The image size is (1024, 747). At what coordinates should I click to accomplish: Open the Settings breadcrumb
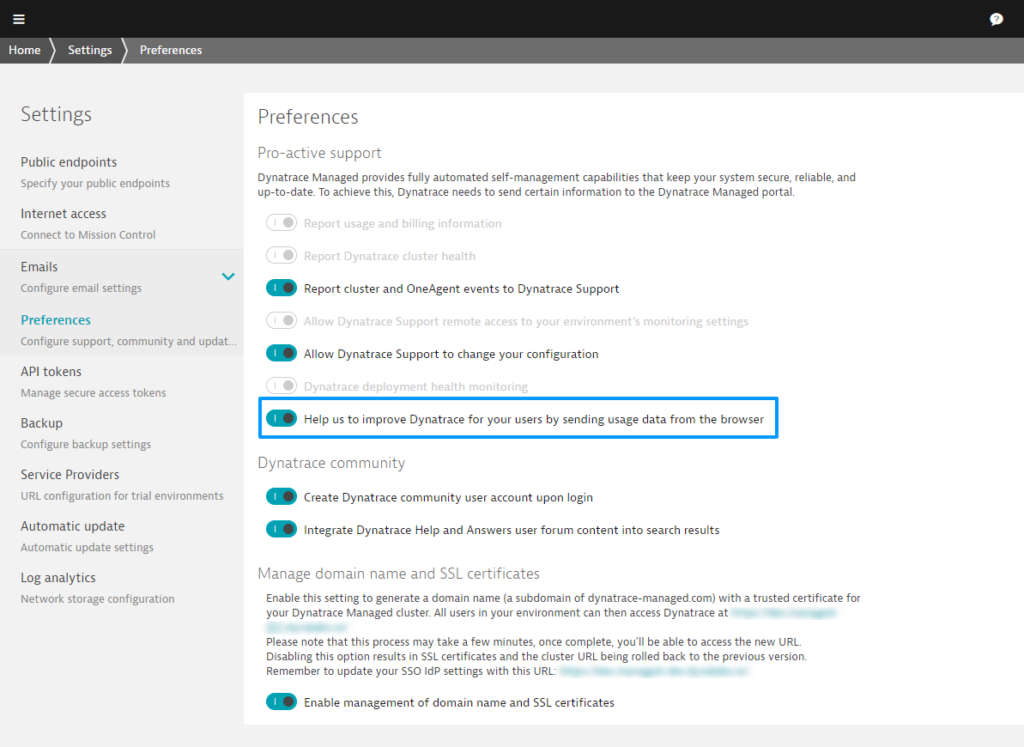coord(89,50)
